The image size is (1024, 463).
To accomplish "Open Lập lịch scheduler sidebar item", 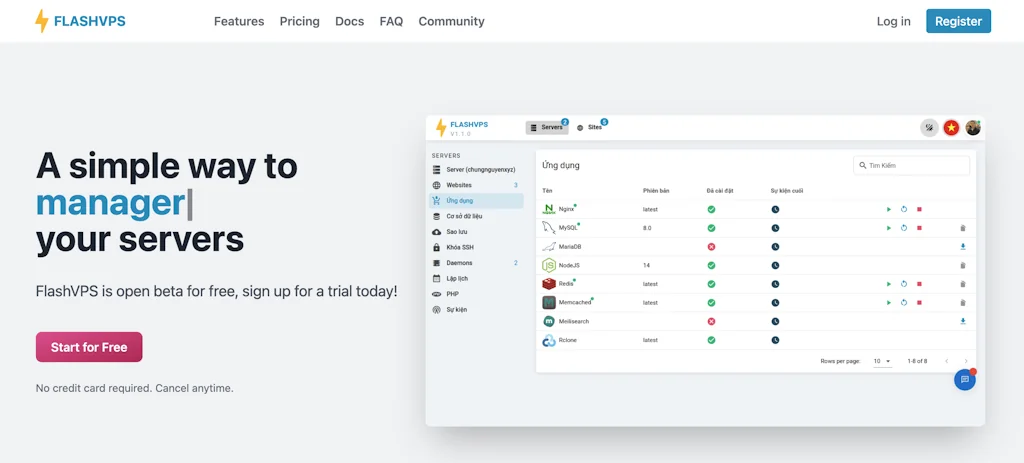I will [x=476, y=278].
